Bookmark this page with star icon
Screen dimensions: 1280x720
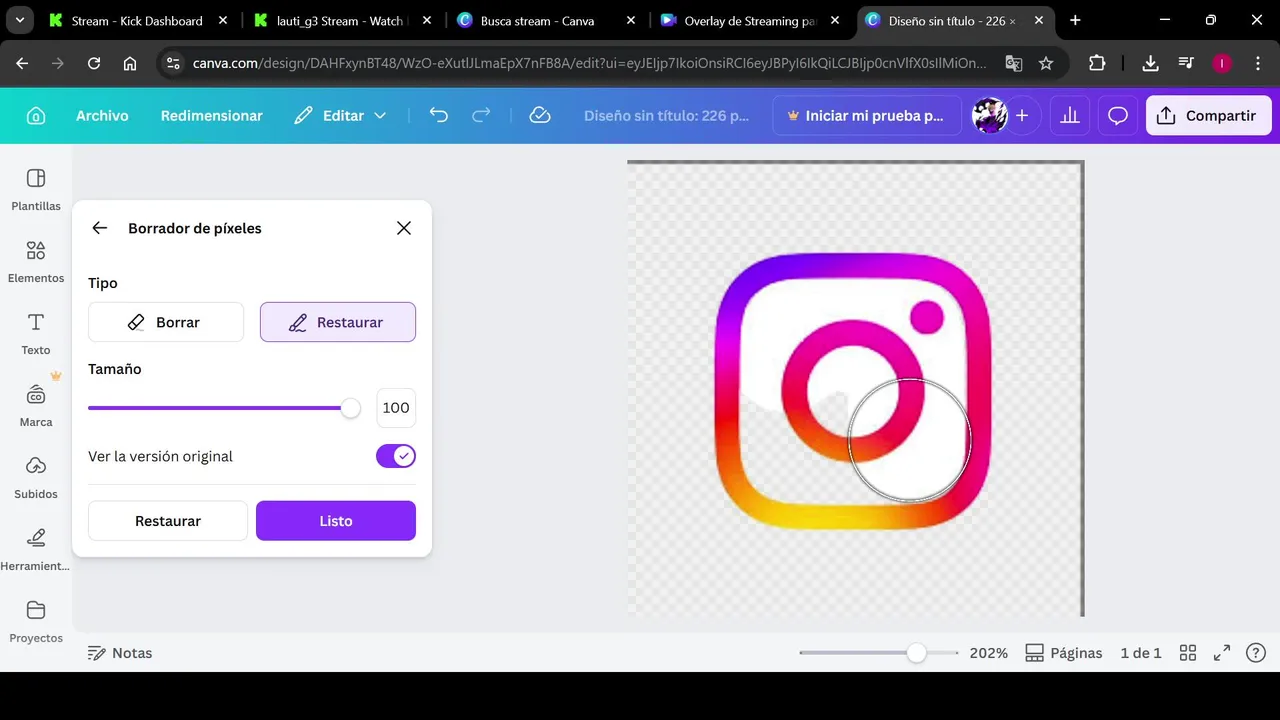[1046, 63]
